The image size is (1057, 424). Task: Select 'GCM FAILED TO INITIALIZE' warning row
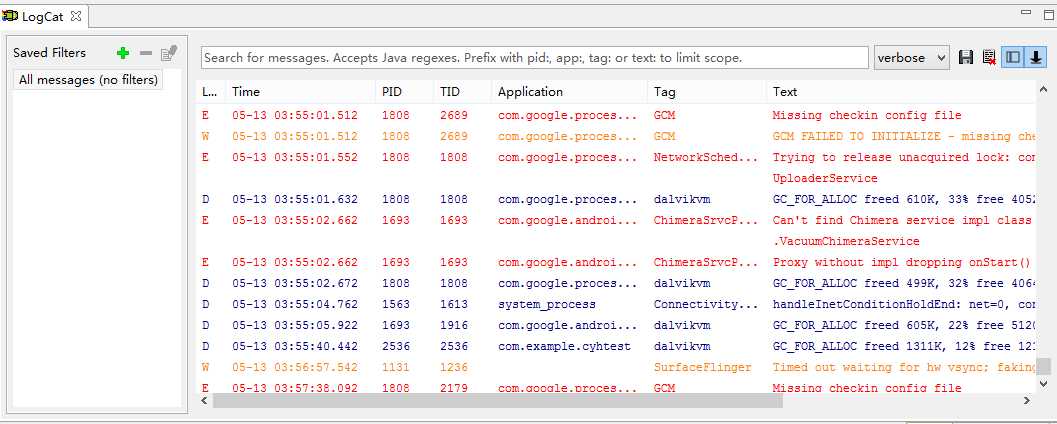pyautogui.click(x=616, y=136)
